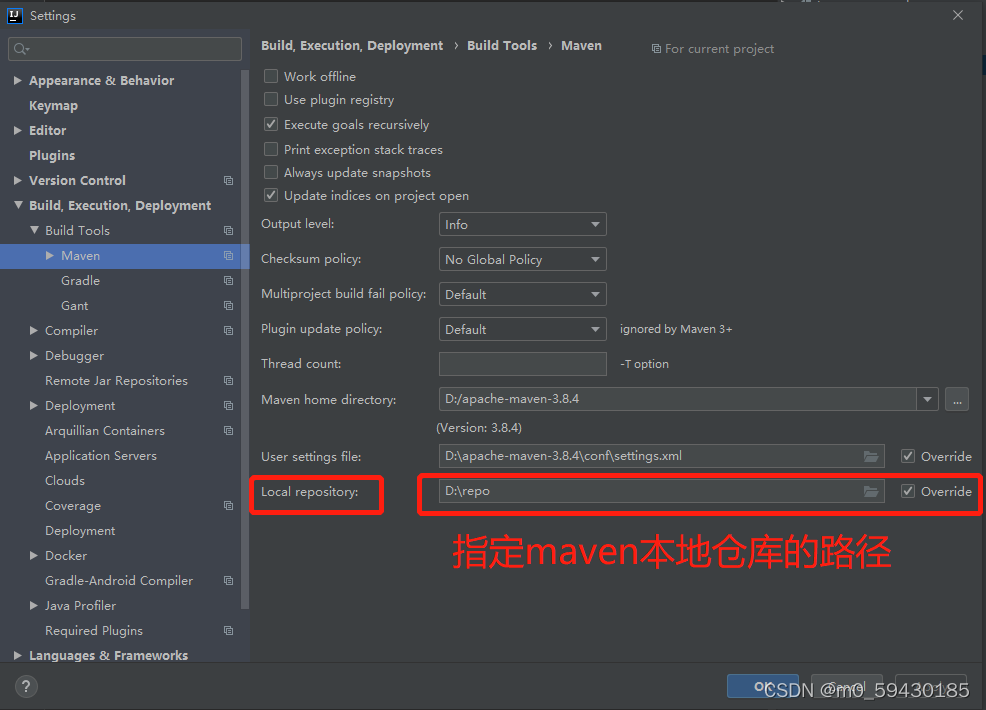The image size is (986, 710).
Task: Click the project-level icon beside Required Plugins
Action: tap(228, 631)
